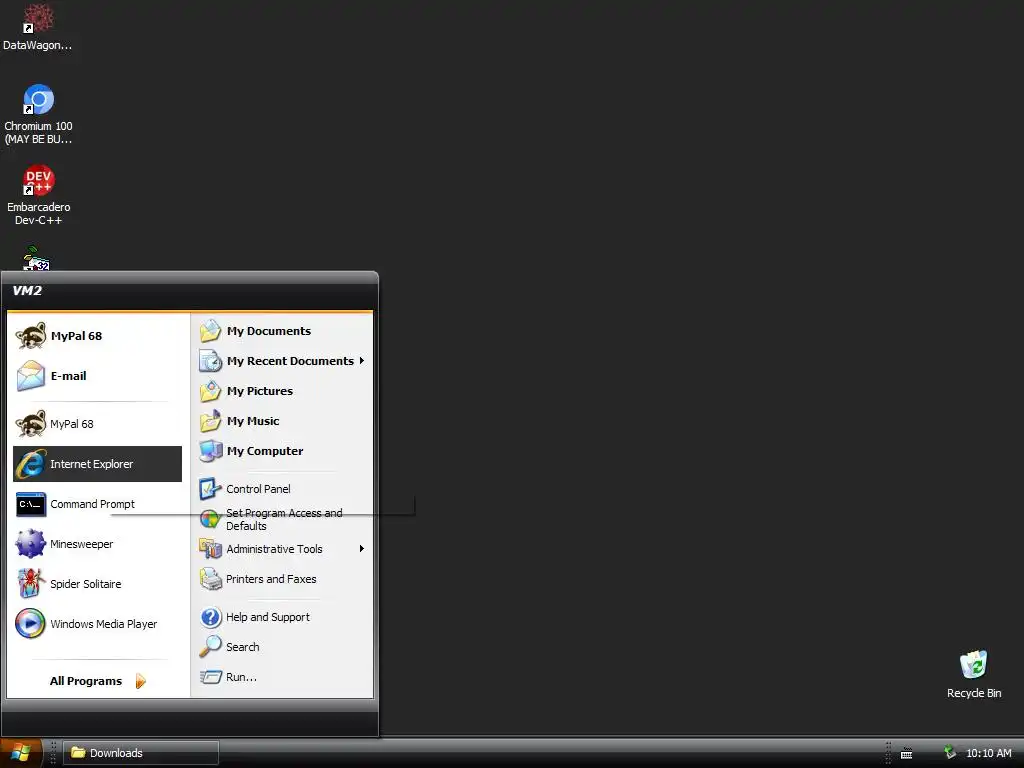This screenshot has width=1024, height=768.
Task: Select the Embarcadero Dev-C++ desktop shortcut
Action: click(38, 195)
